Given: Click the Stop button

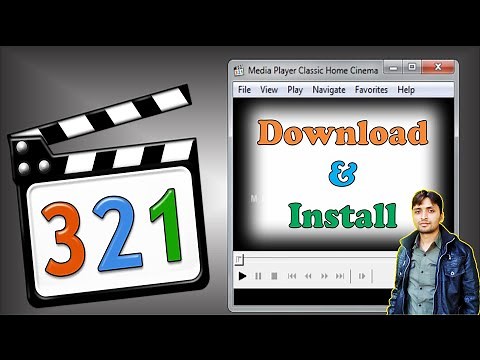Looking at the screenshot, I should pyautogui.click(x=274, y=276).
